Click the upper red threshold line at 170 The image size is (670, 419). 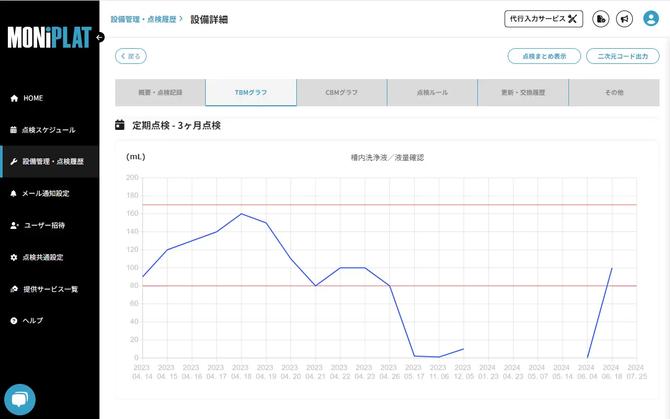[389, 205]
